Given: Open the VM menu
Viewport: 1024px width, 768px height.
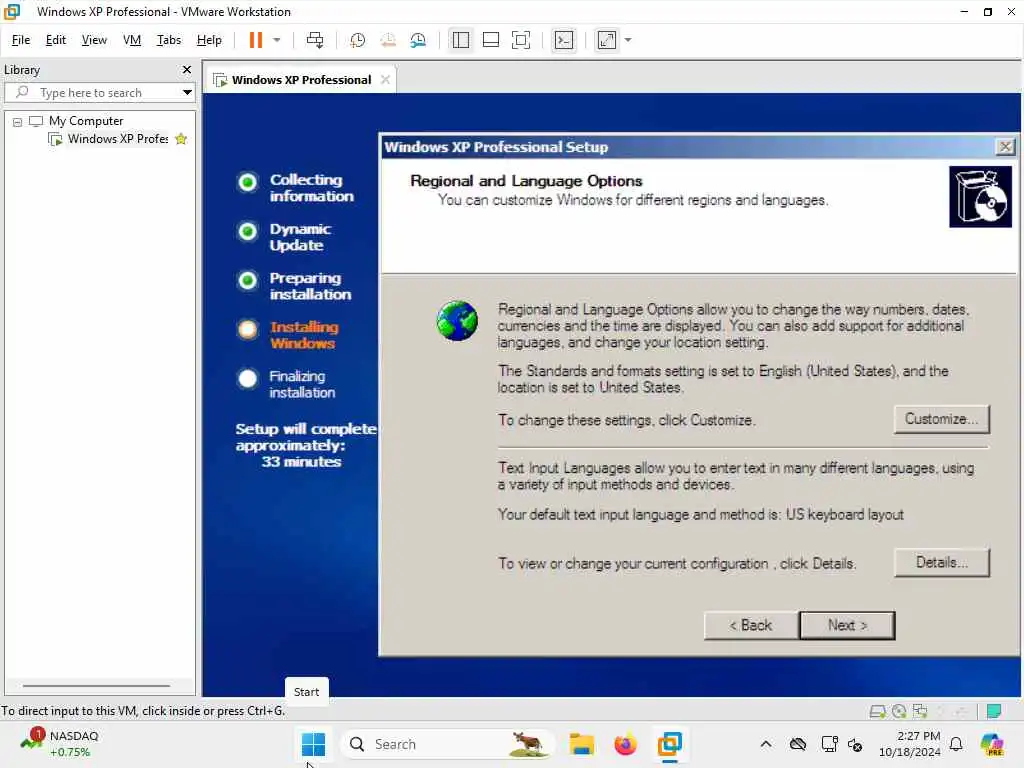Looking at the screenshot, I should [132, 40].
